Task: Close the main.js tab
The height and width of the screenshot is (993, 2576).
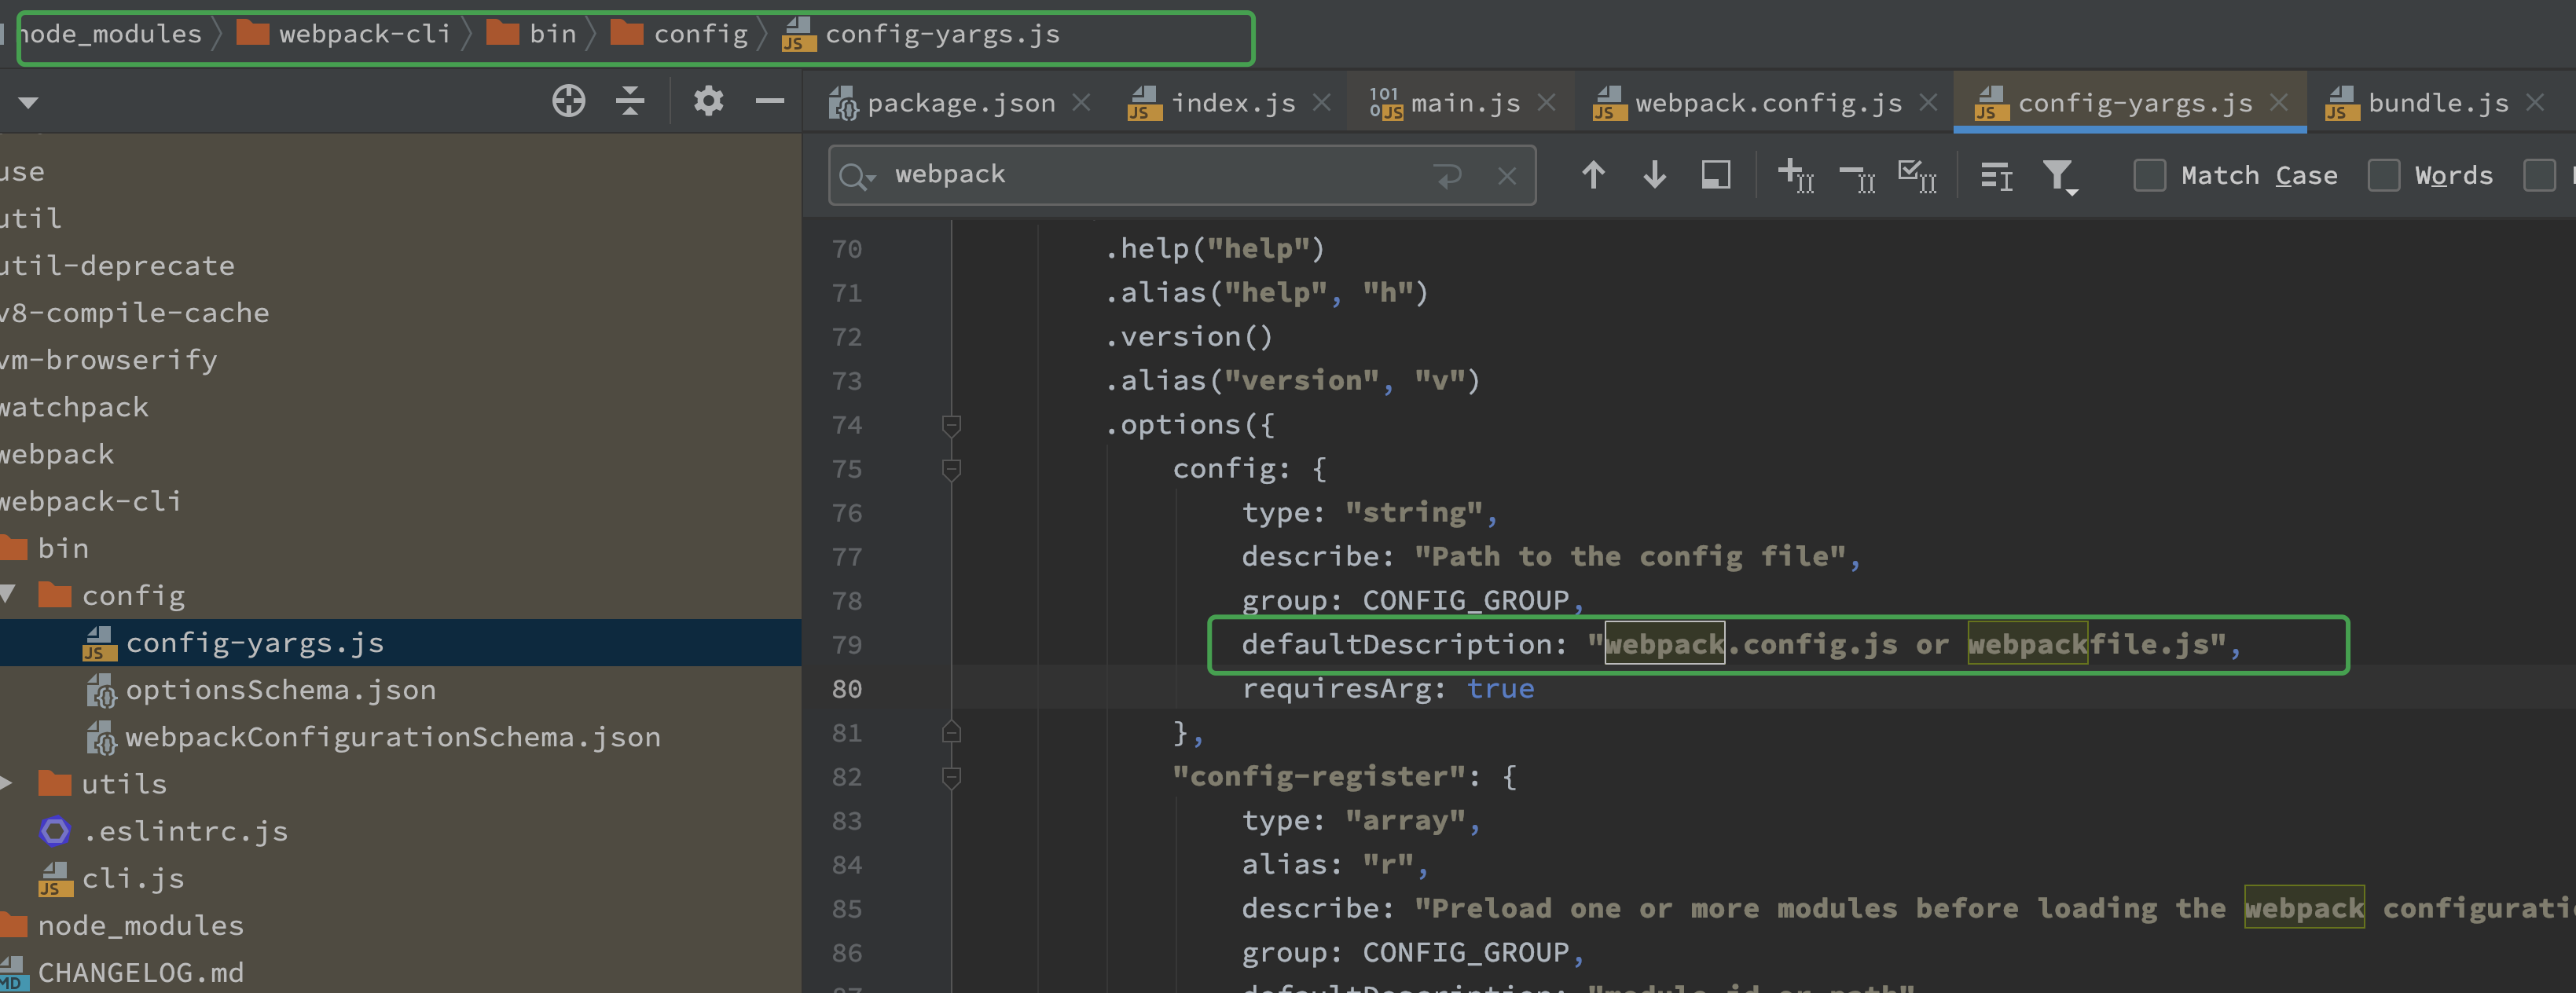Action: [x=1546, y=102]
